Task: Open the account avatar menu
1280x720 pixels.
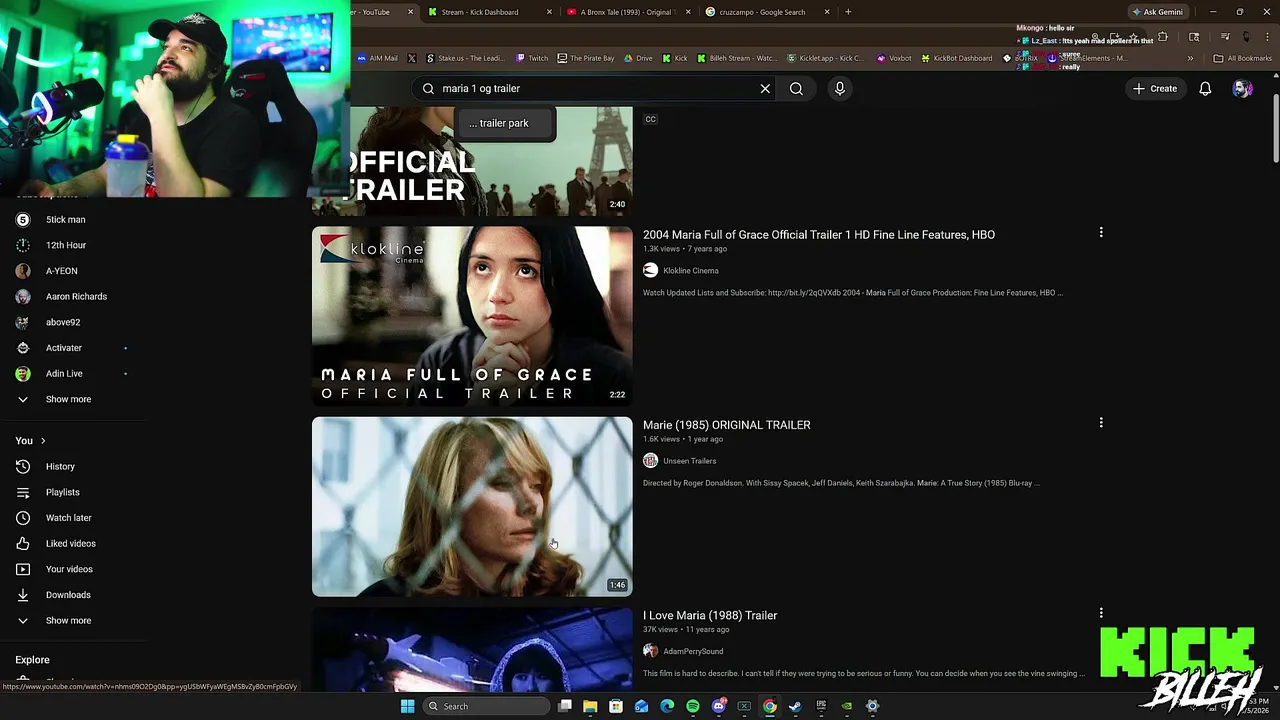Action: point(1242,88)
